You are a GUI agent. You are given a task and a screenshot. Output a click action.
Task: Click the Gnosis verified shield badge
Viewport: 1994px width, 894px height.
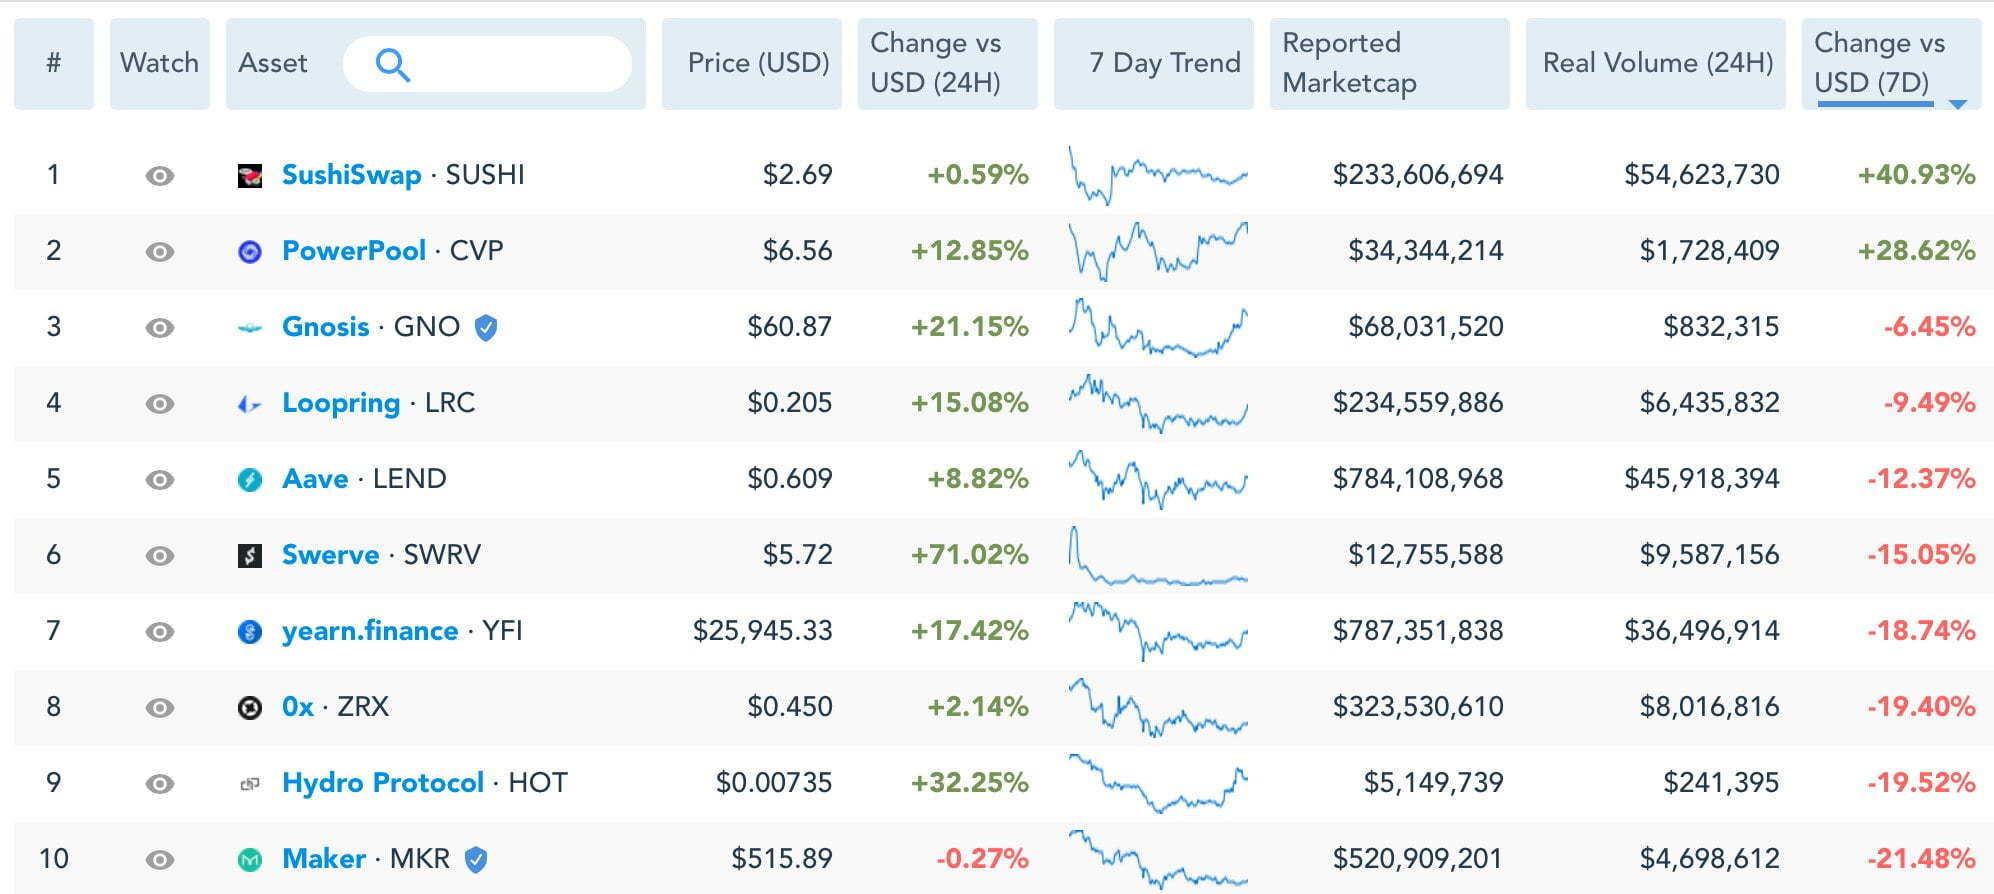485,327
